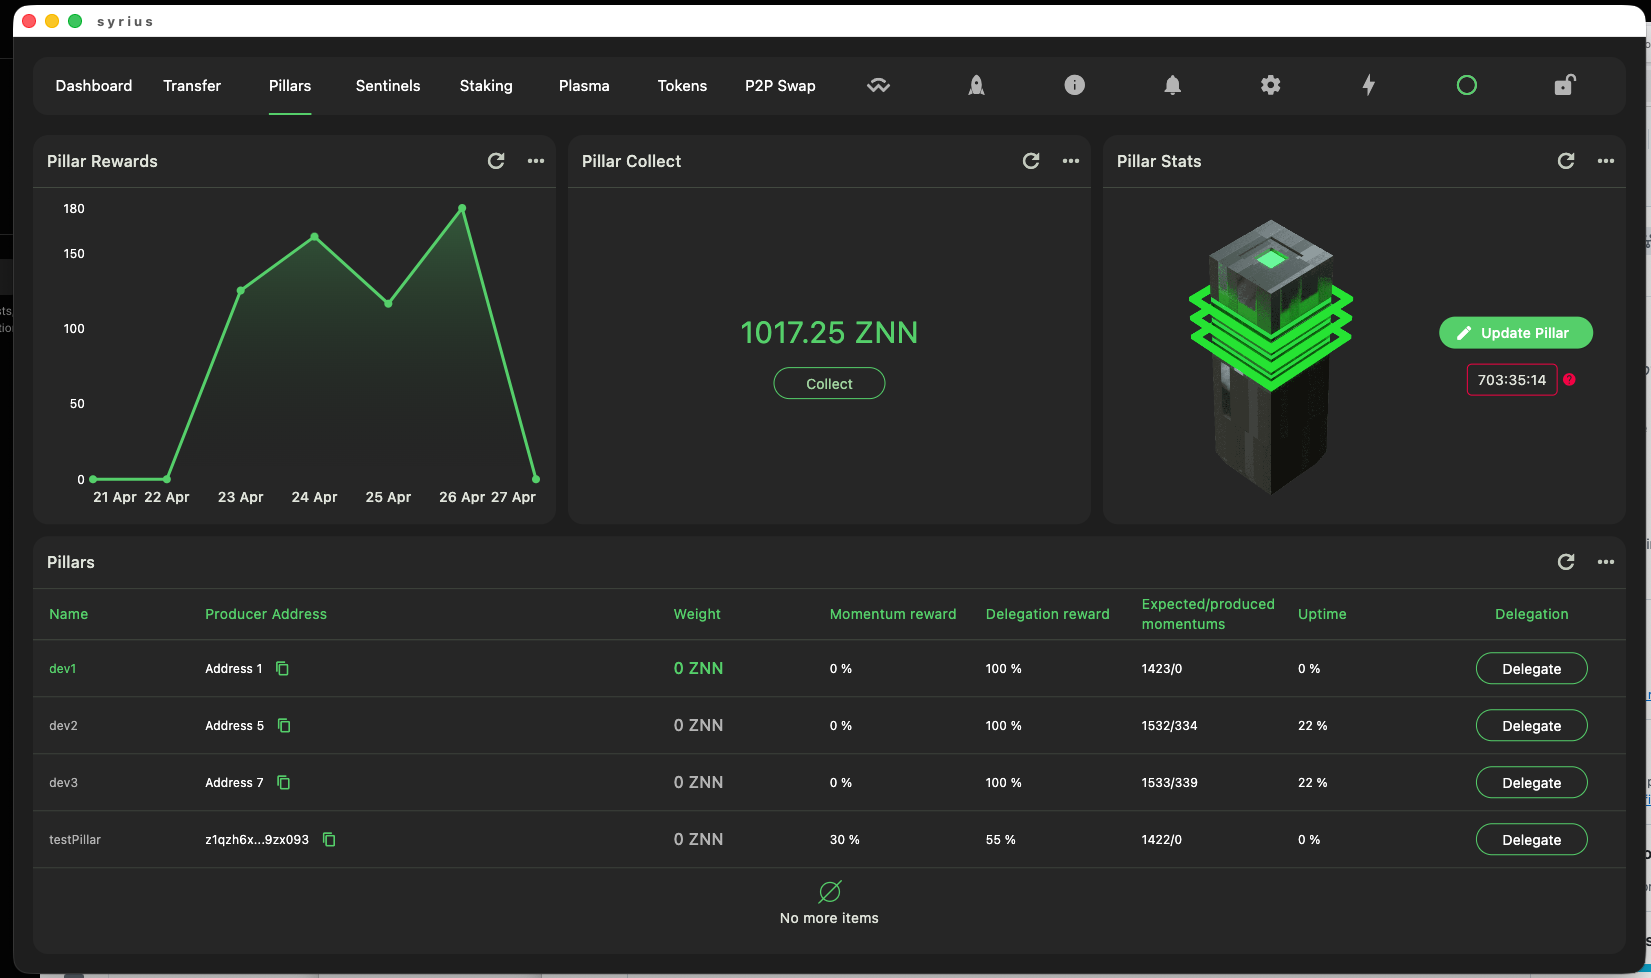Copy the dev2 producer Address 5
The width and height of the screenshot is (1651, 978).
click(x=284, y=725)
